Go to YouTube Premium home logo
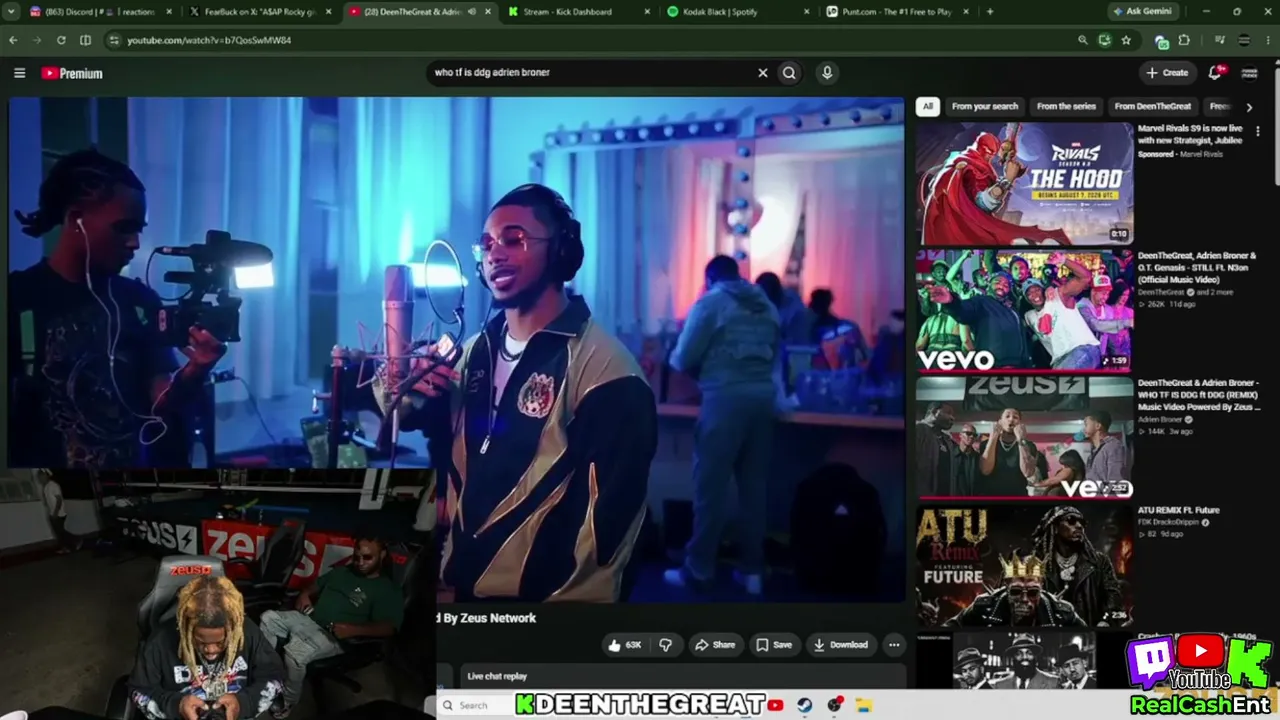 click(x=72, y=73)
